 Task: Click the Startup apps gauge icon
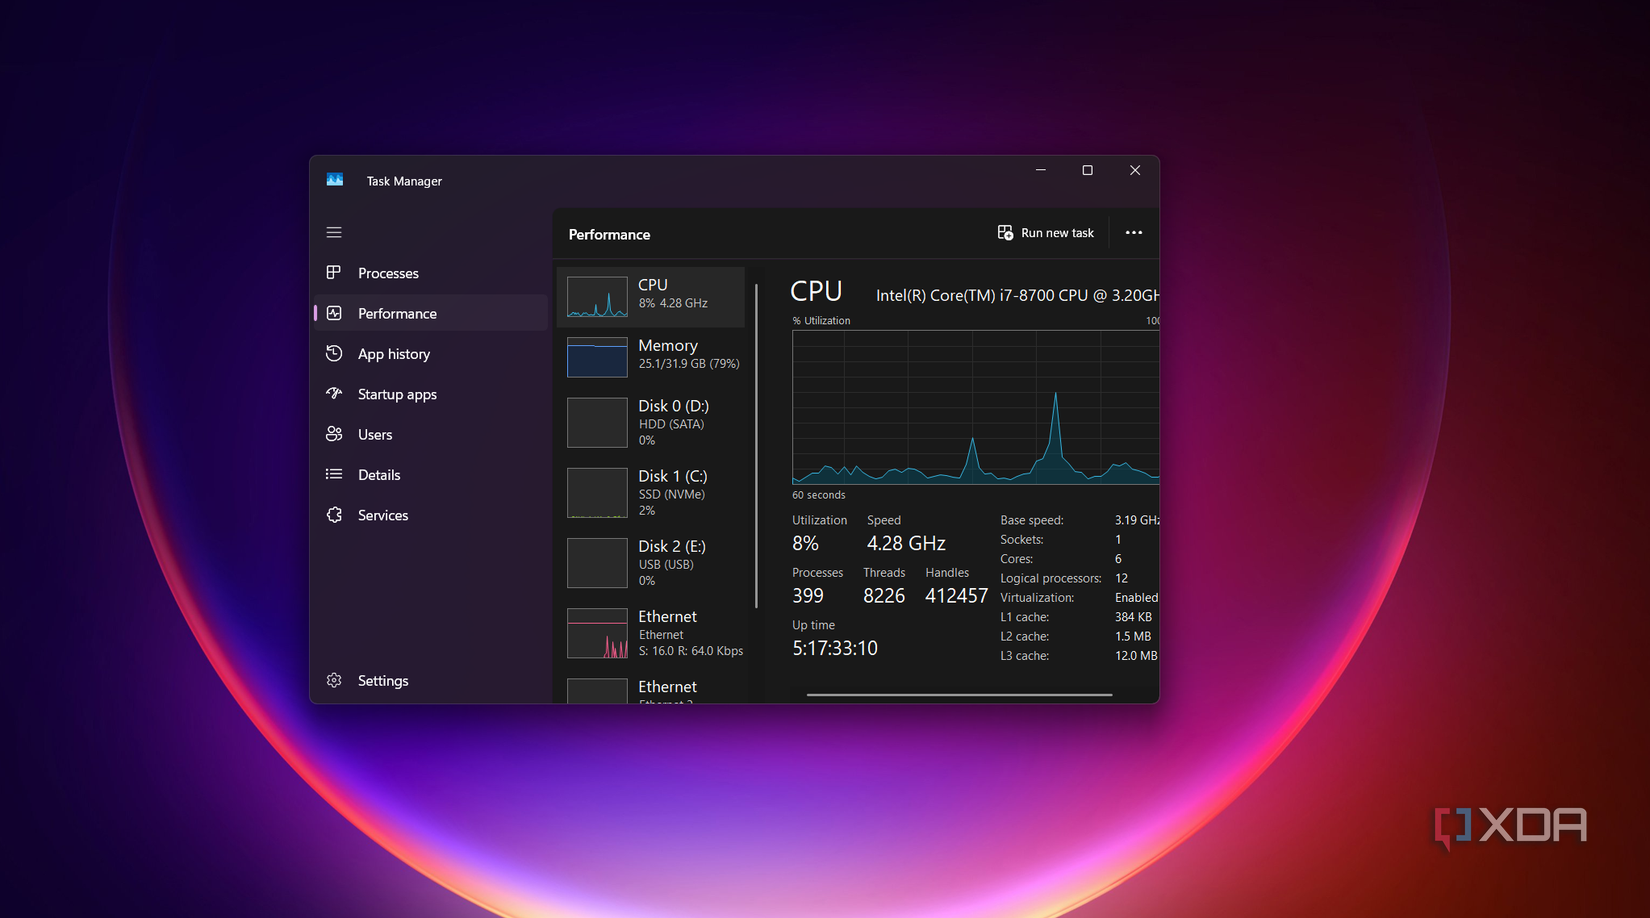(334, 394)
